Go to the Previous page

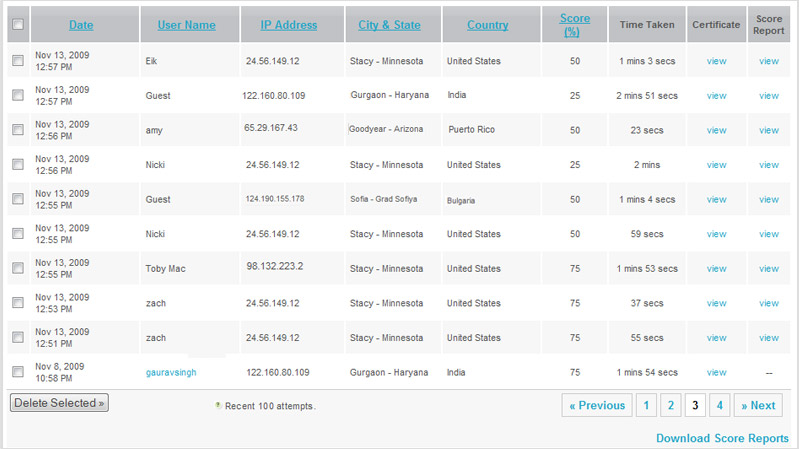[x=596, y=405]
